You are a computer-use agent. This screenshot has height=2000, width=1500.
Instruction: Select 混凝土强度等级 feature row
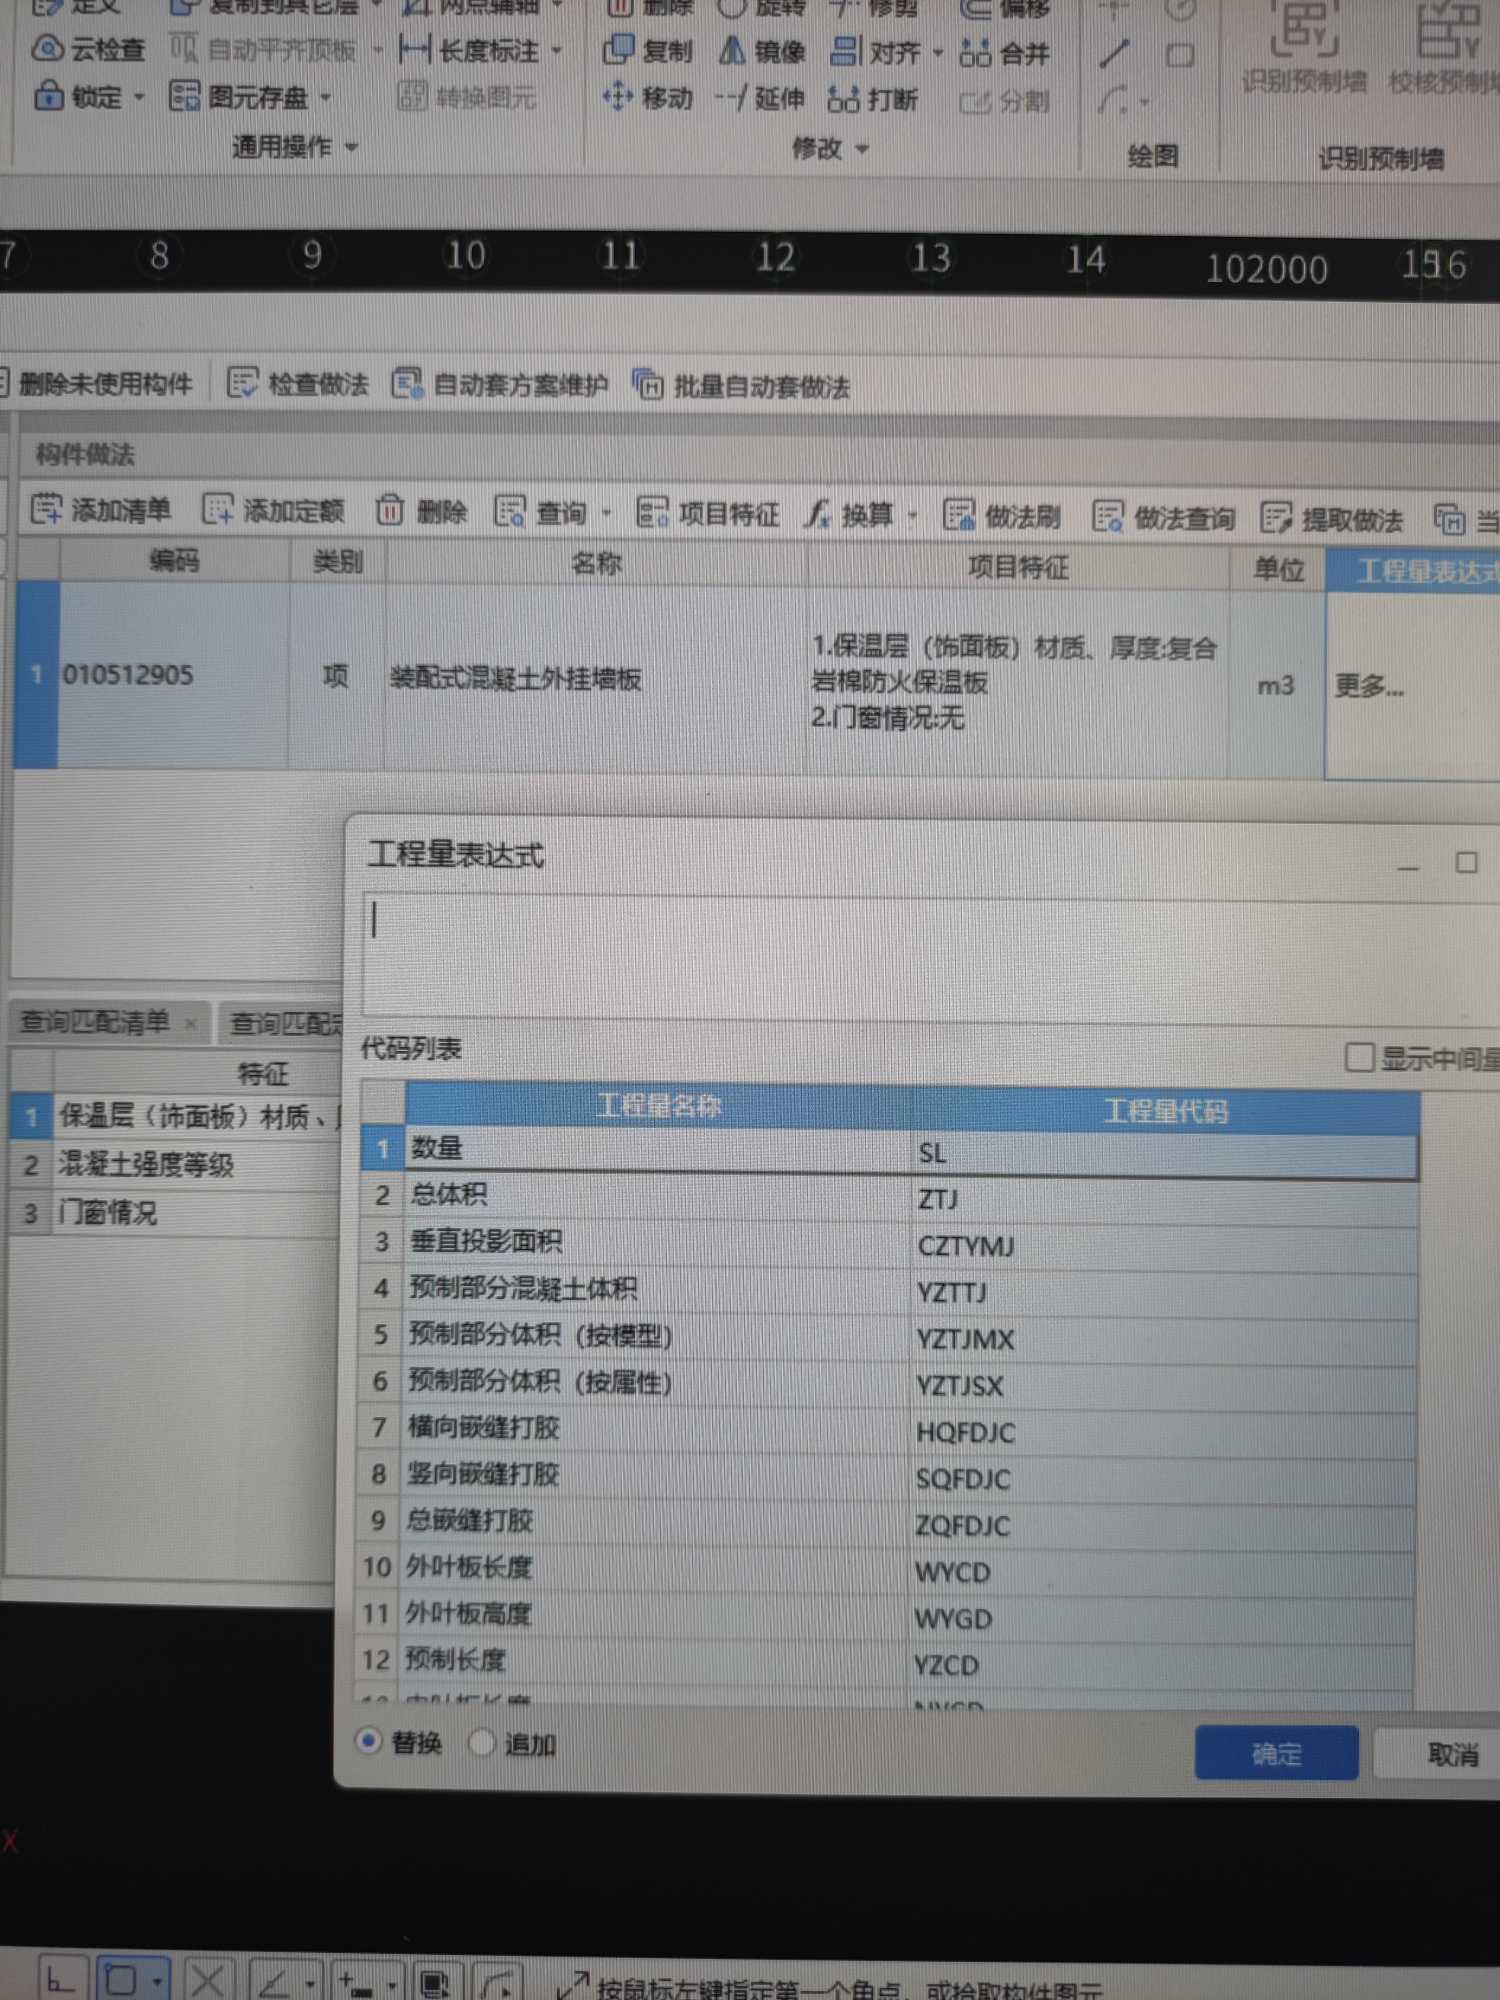(175, 1164)
